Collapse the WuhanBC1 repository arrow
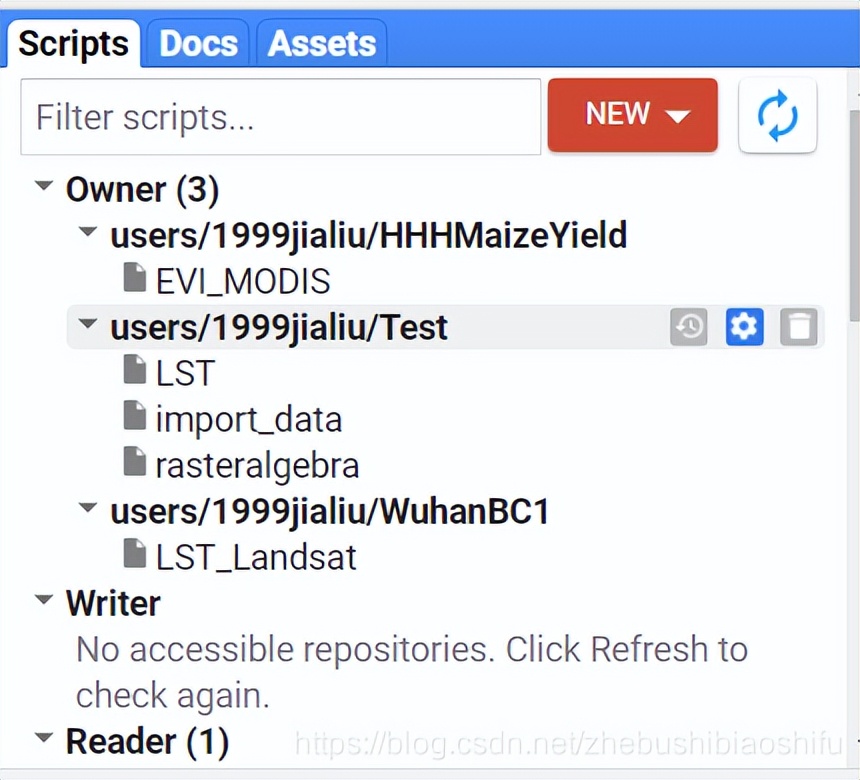Viewport: 860px width, 780px height. point(89,509)
